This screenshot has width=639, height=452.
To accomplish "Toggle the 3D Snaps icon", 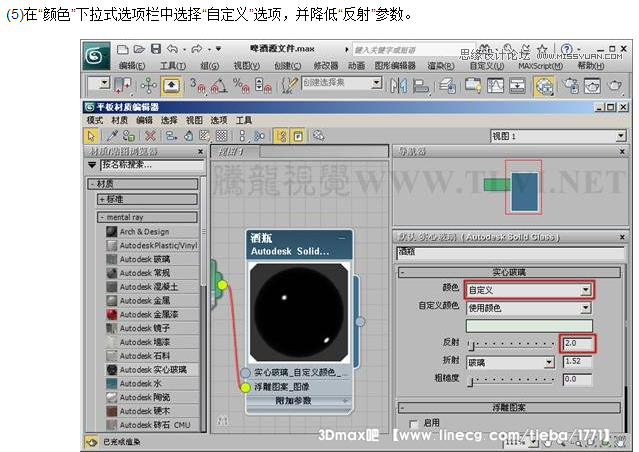I will tap(198, 86).
